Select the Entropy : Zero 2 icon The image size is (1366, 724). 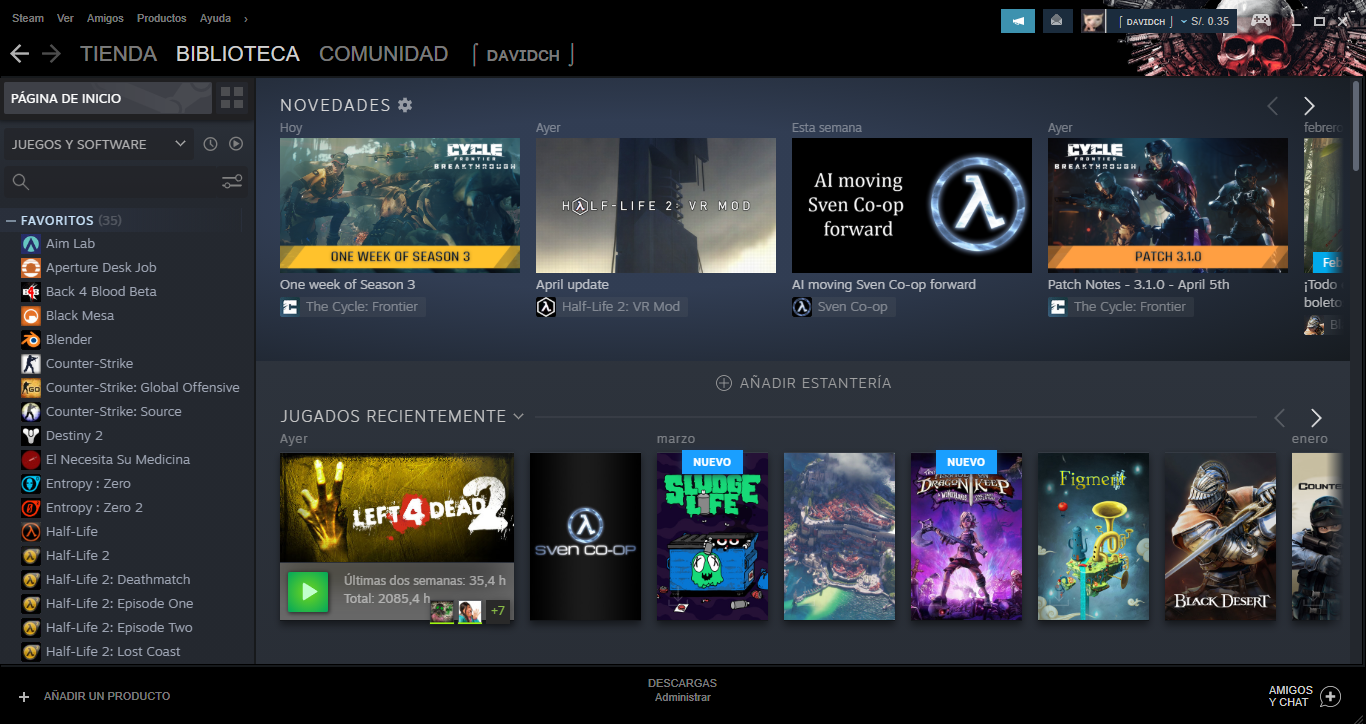[x=31, y=507]
